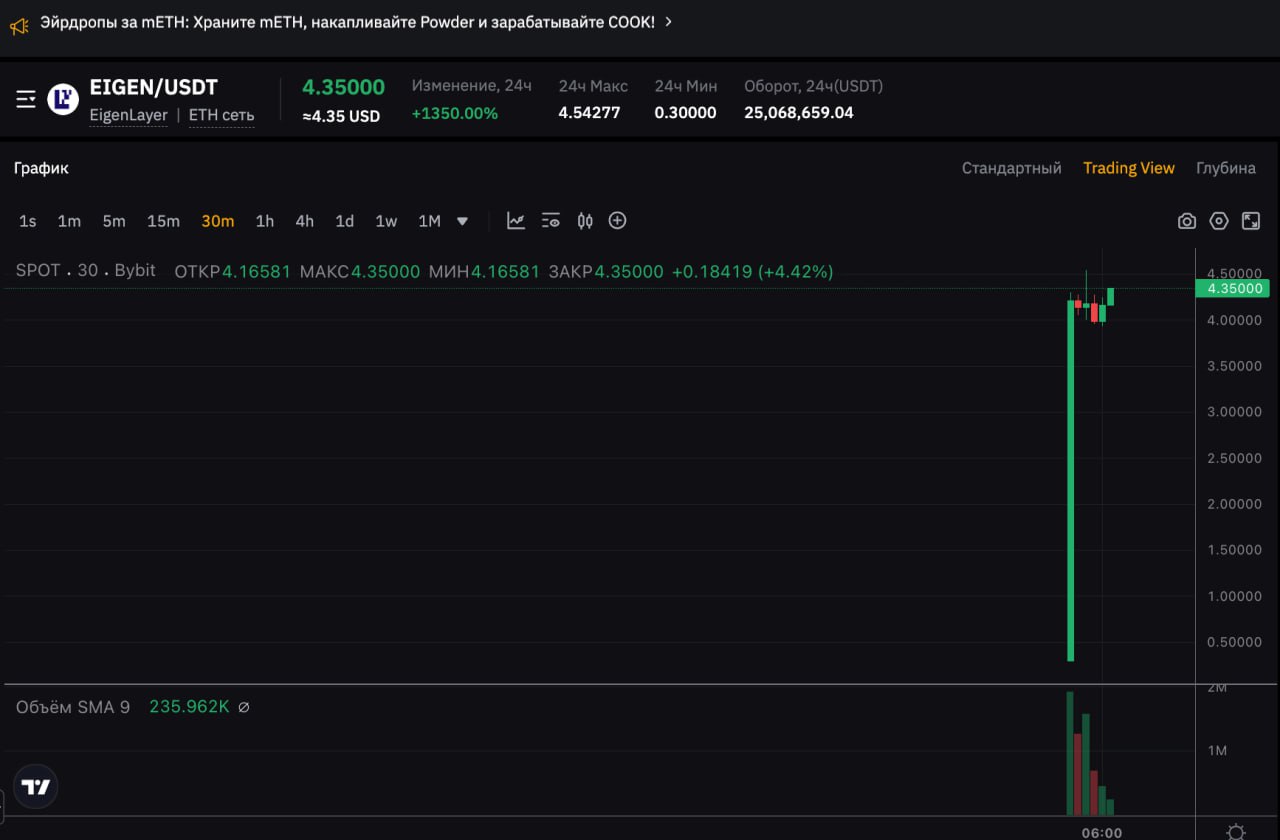
Task: Click the 2.50000 price axis label
Action: coord(1235,458)
